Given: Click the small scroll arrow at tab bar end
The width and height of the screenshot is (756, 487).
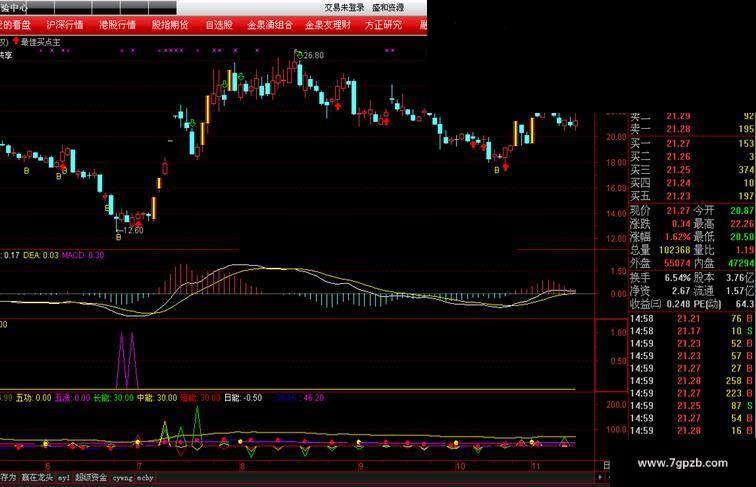Looking at the screenshot, I should pyautogui.click(x=600, y=477).
